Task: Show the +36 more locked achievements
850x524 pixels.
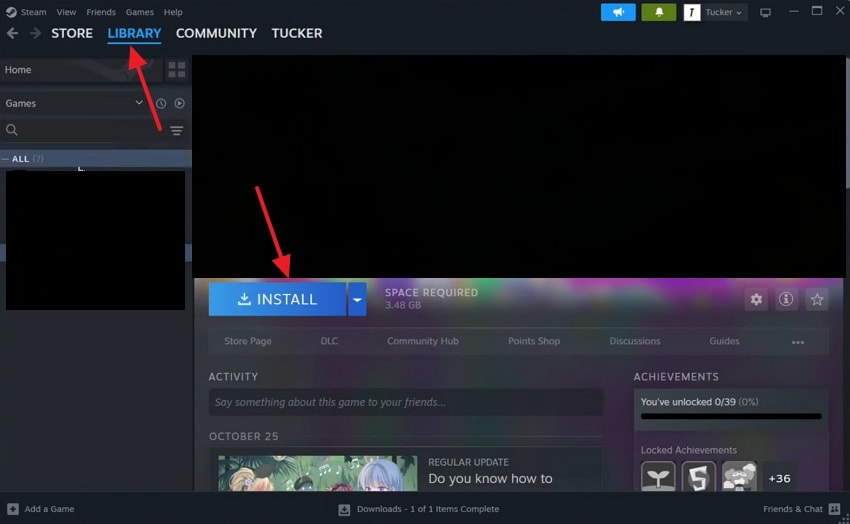Action: click(779, 478)
